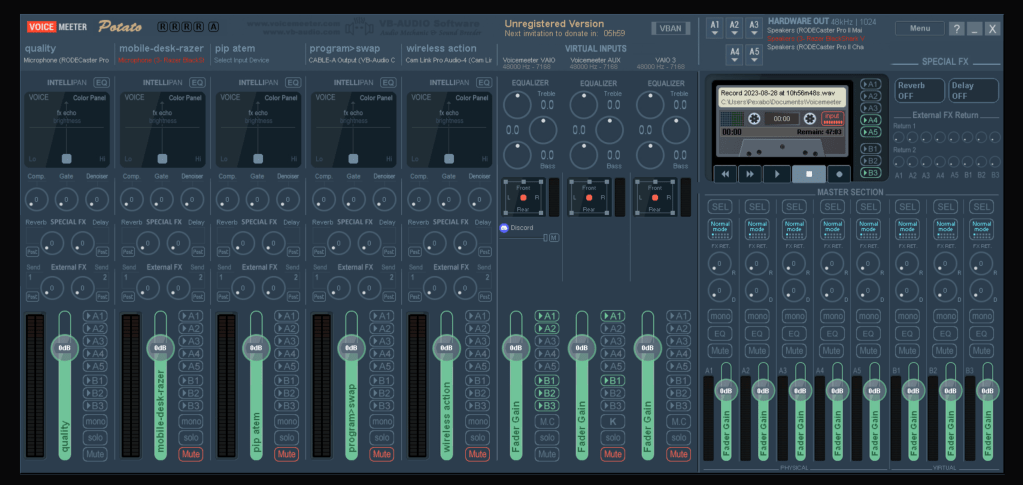Click the Delay knob on mobile-desk-razer strip
Image resolution: width=1023 pixels, height=485 pixels.
[178, 243]
